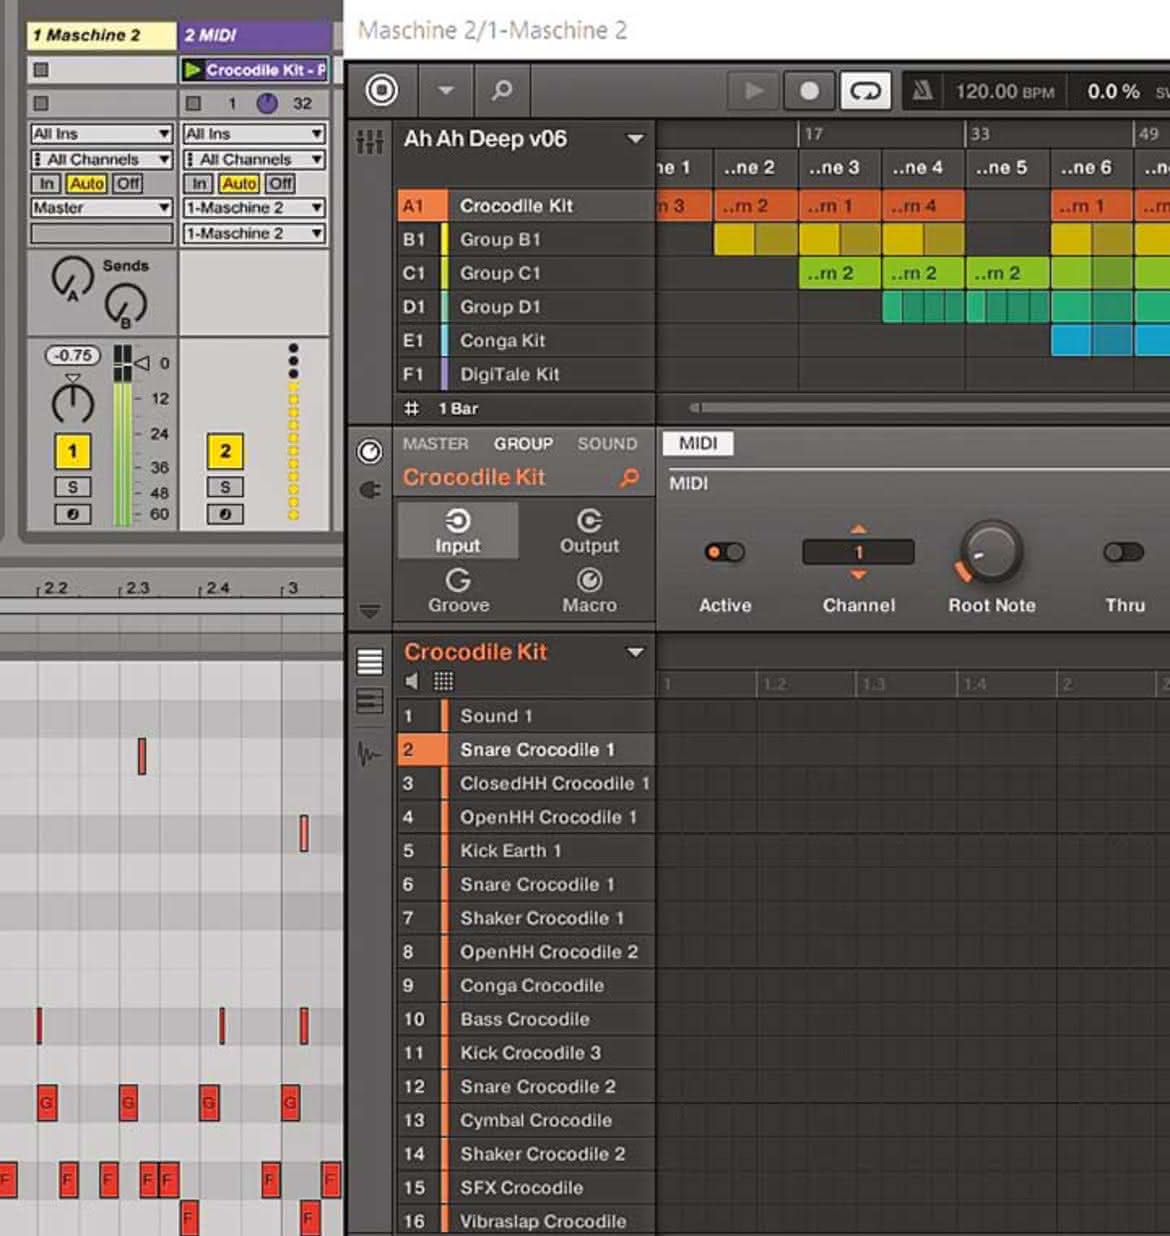Viewport: 1170px width, 1236px height.
Task: Click the Send A knob on track 1
Action: pyautogui.click(x=72, y=278)
